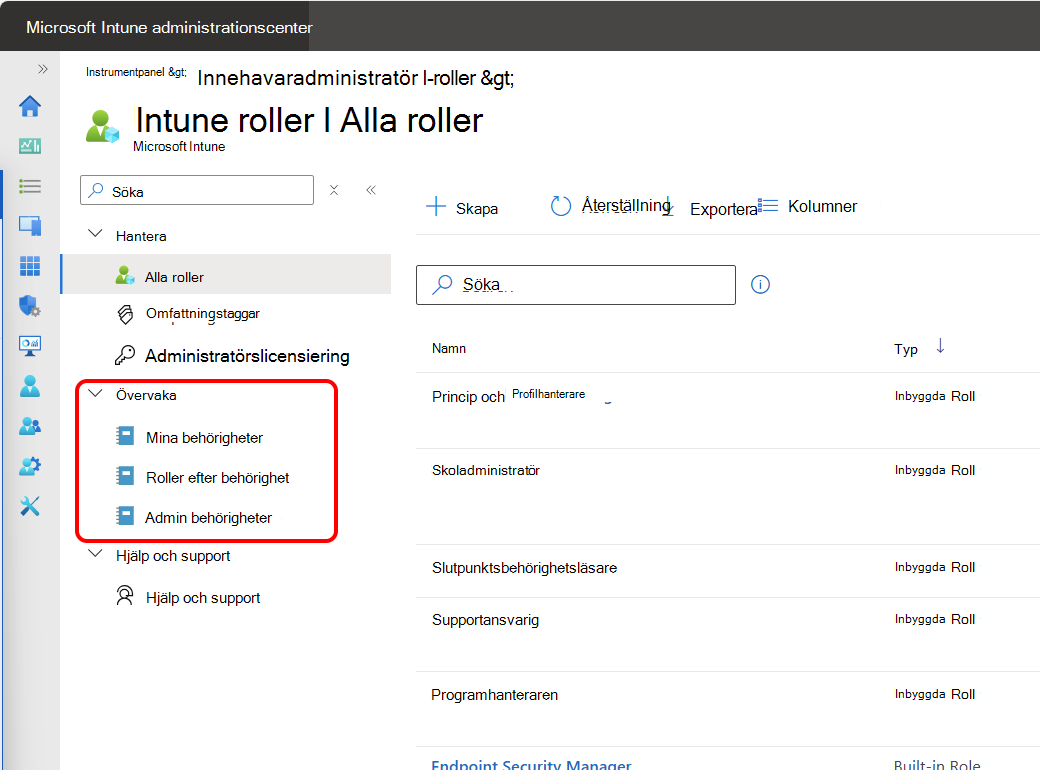This screenshot has height=770, width=1040.
Task: Collapse the Hantera section
Action: pyautogui.click(x=95, y=235)
